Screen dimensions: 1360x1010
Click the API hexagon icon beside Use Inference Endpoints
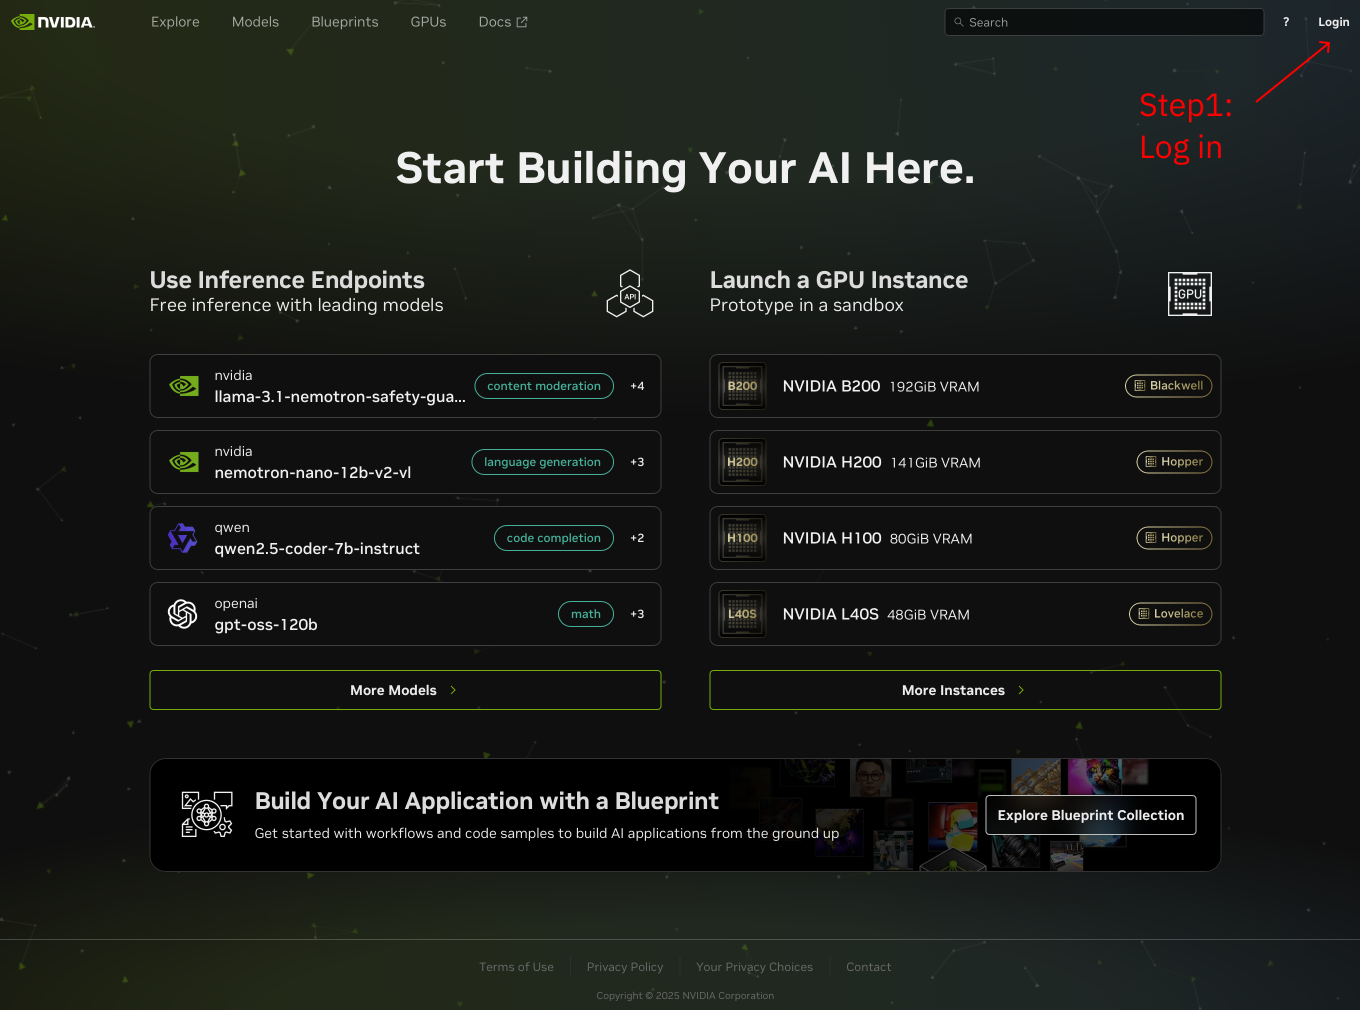[630, 292]
